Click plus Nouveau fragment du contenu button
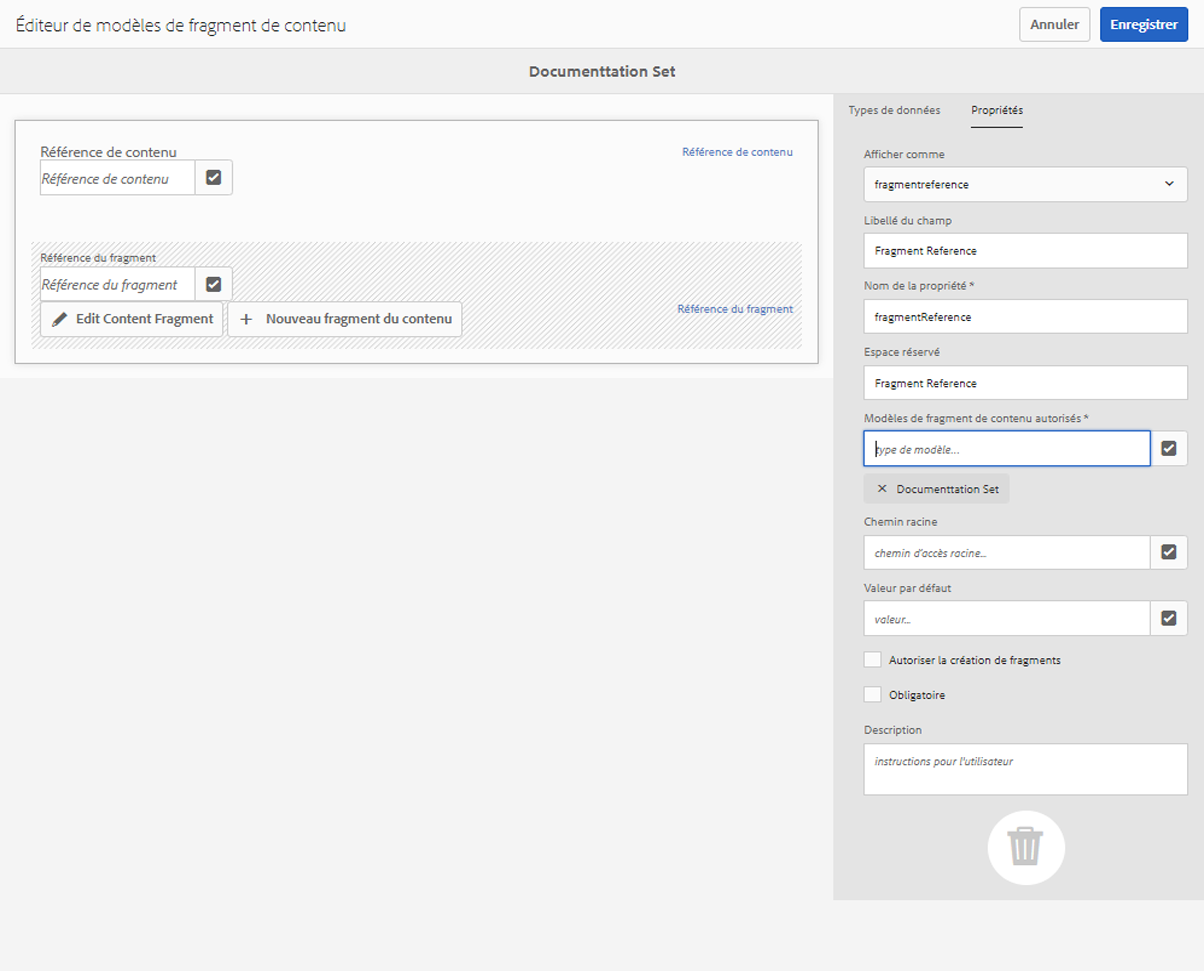The height and width of the screenshot is (971, 1204). pos(345,319)
